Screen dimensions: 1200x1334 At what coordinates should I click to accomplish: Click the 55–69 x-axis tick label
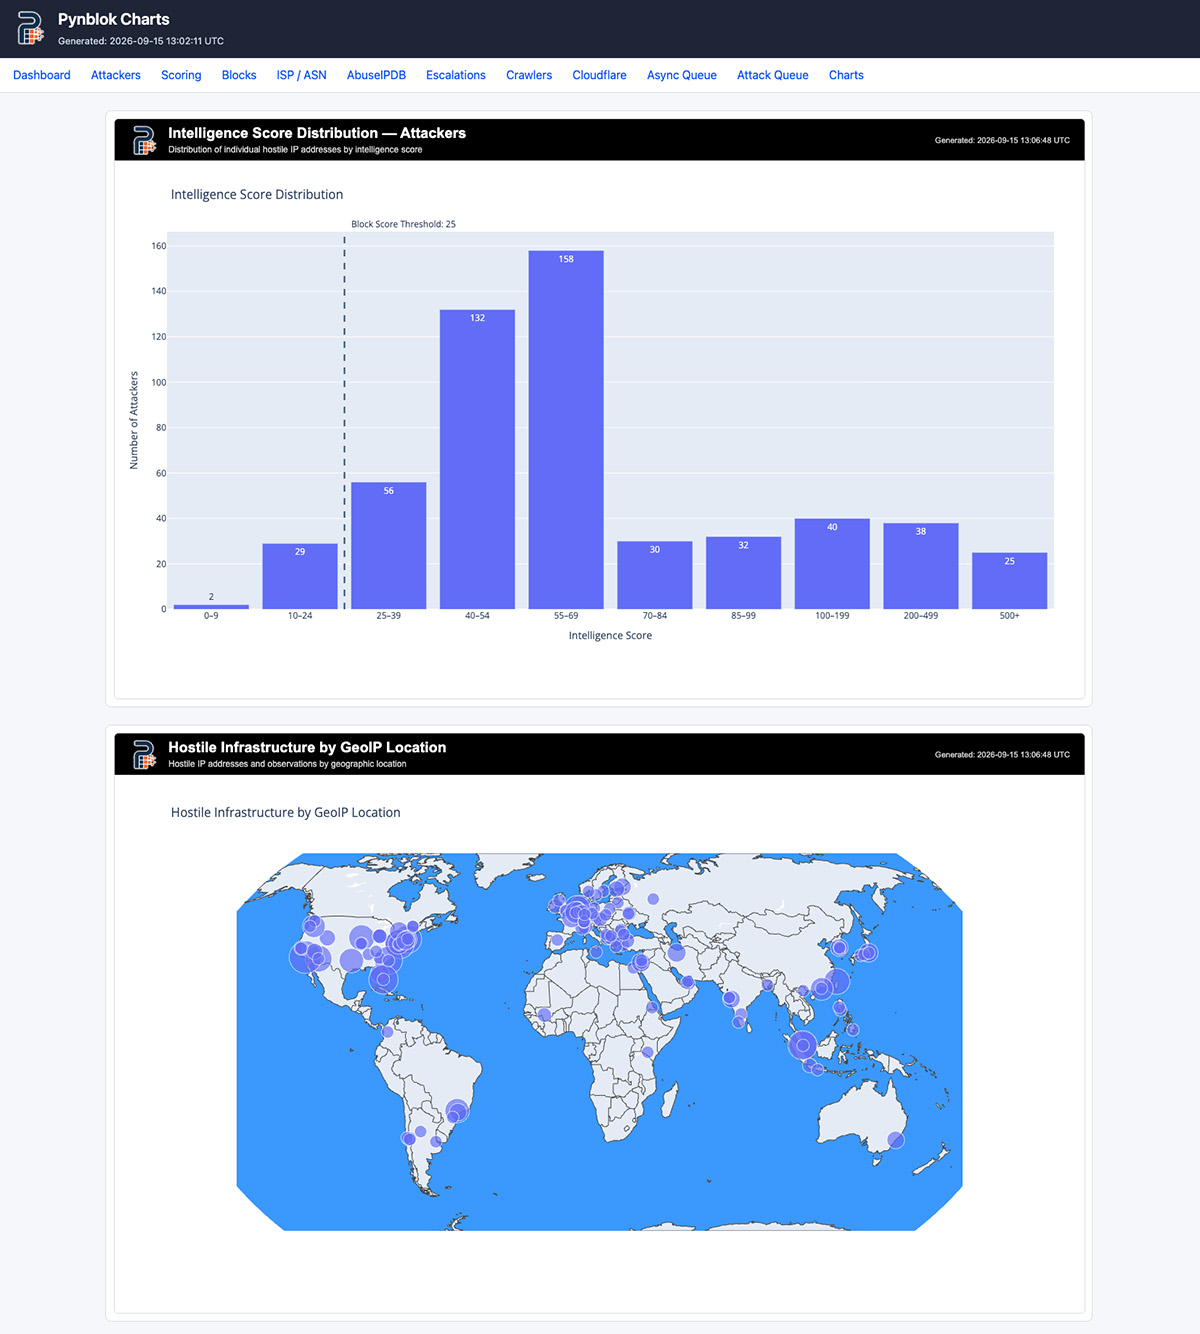point(566,616)
